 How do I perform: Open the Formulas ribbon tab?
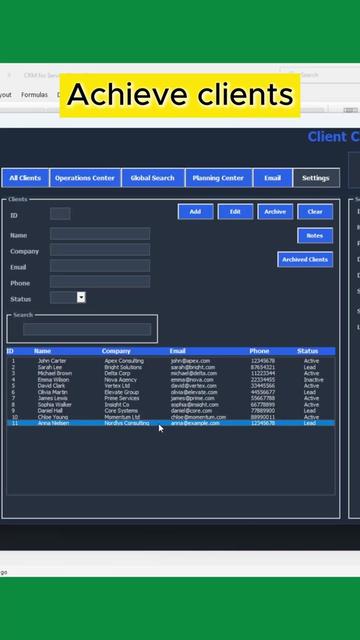pos(34,95)
